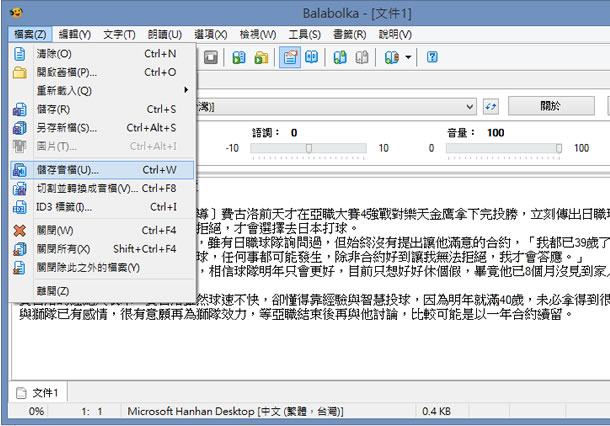Open the 朗讀(U) menu

click(x=165, y=35)
